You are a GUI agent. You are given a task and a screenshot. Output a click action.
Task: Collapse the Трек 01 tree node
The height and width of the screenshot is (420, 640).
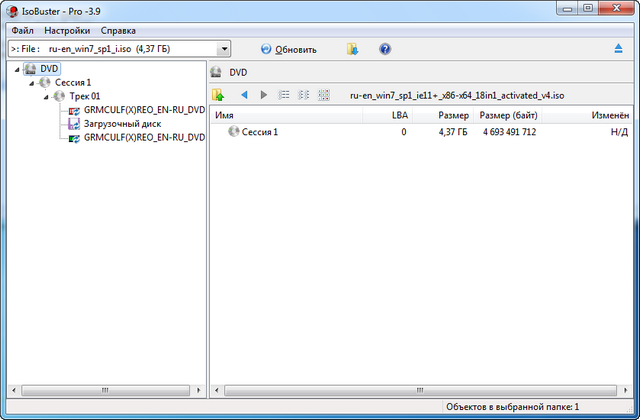(x=46, y=97)
